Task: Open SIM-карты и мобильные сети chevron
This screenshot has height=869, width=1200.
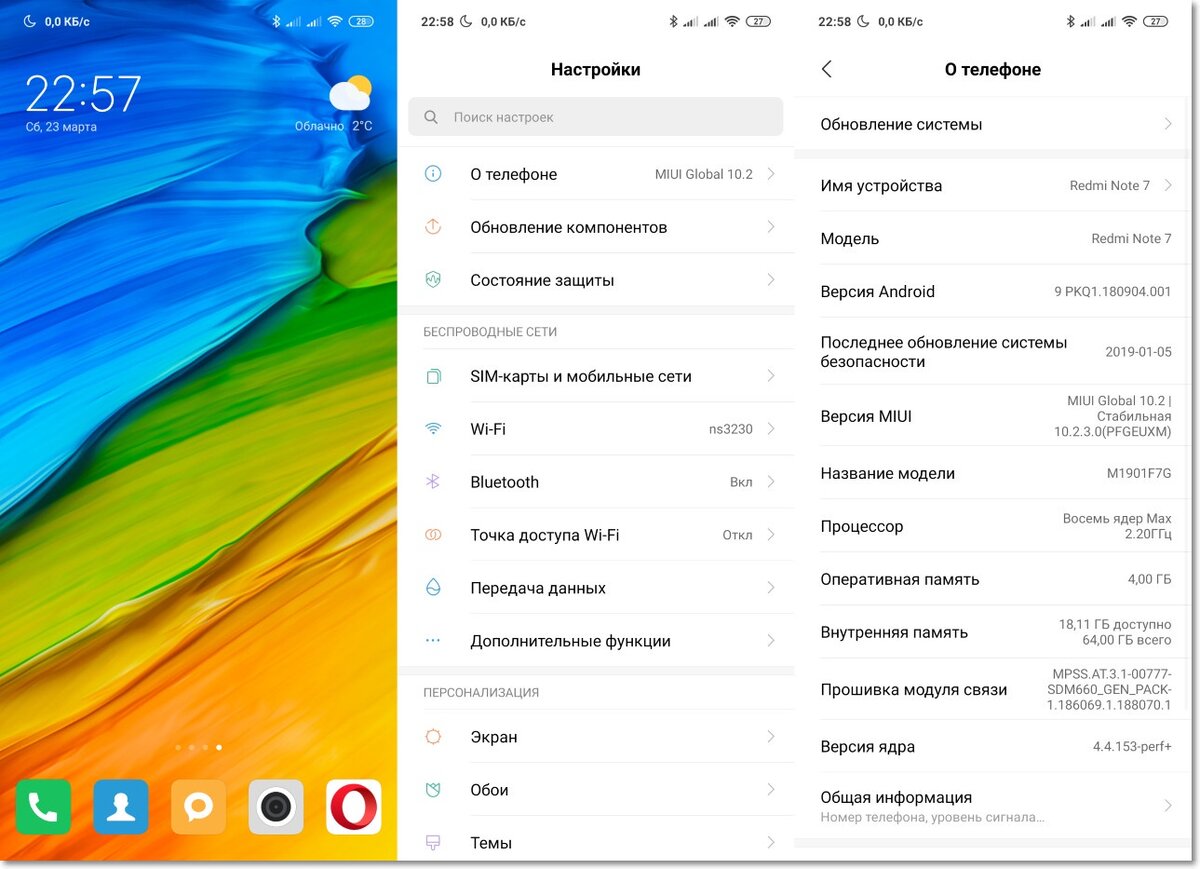Action: tap(771, 376)
